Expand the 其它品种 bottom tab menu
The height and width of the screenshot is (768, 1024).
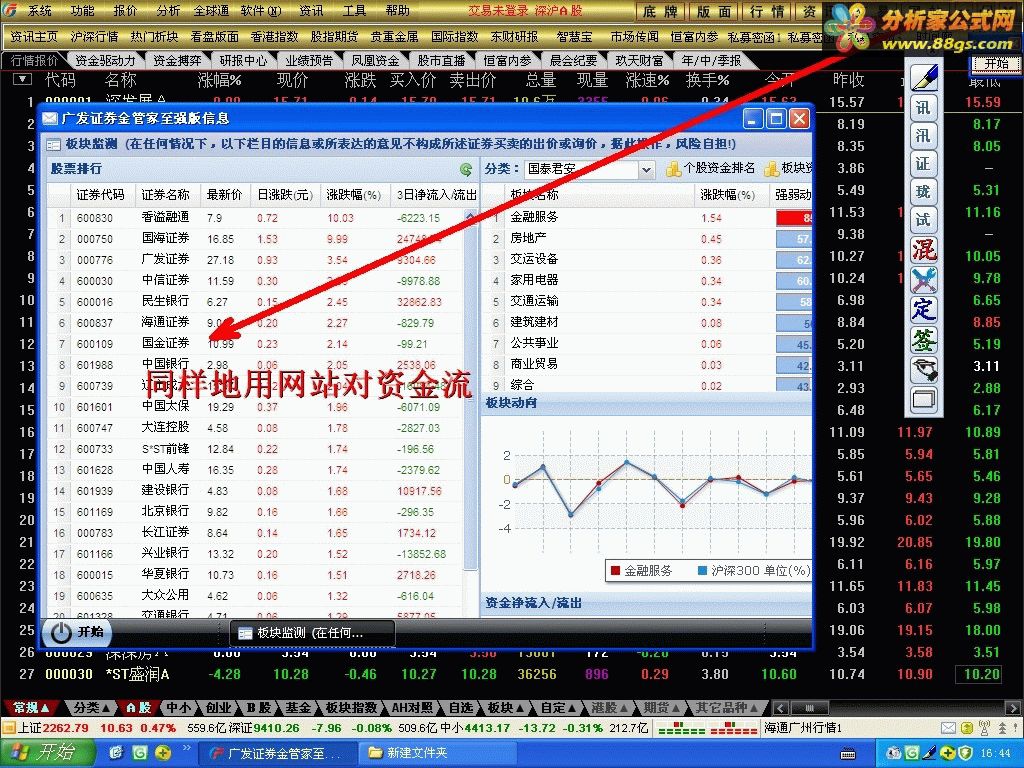click(x=726, y=707)
